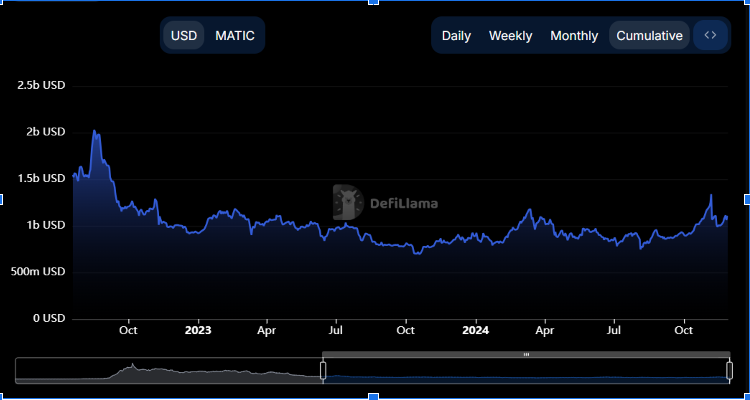Click the 2024 label on the x-axis
750x400 pixels.
pyautogui.click(x=476, y=331)
